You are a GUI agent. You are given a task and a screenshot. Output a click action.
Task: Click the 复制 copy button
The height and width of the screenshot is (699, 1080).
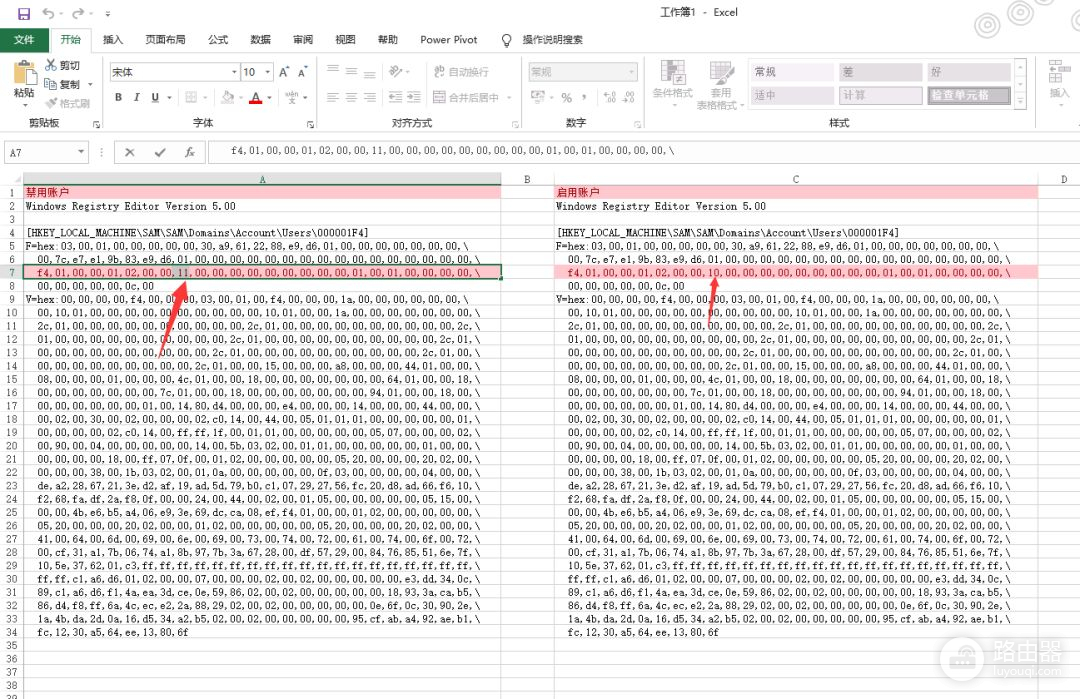(x=63, y=84)
